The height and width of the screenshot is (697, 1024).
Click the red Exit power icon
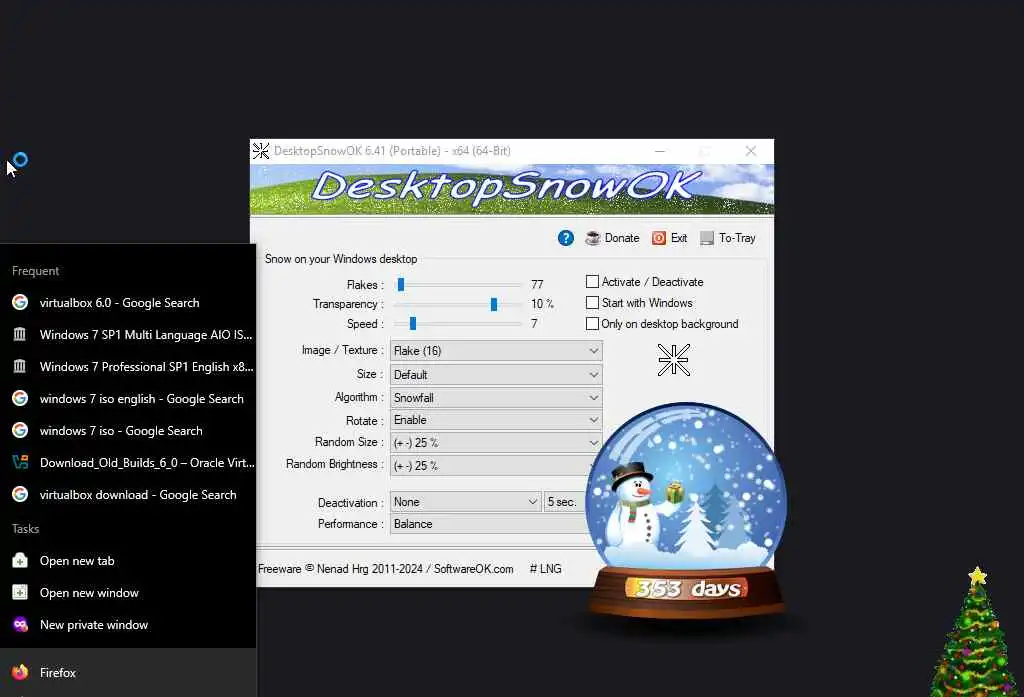click(659, 238)
